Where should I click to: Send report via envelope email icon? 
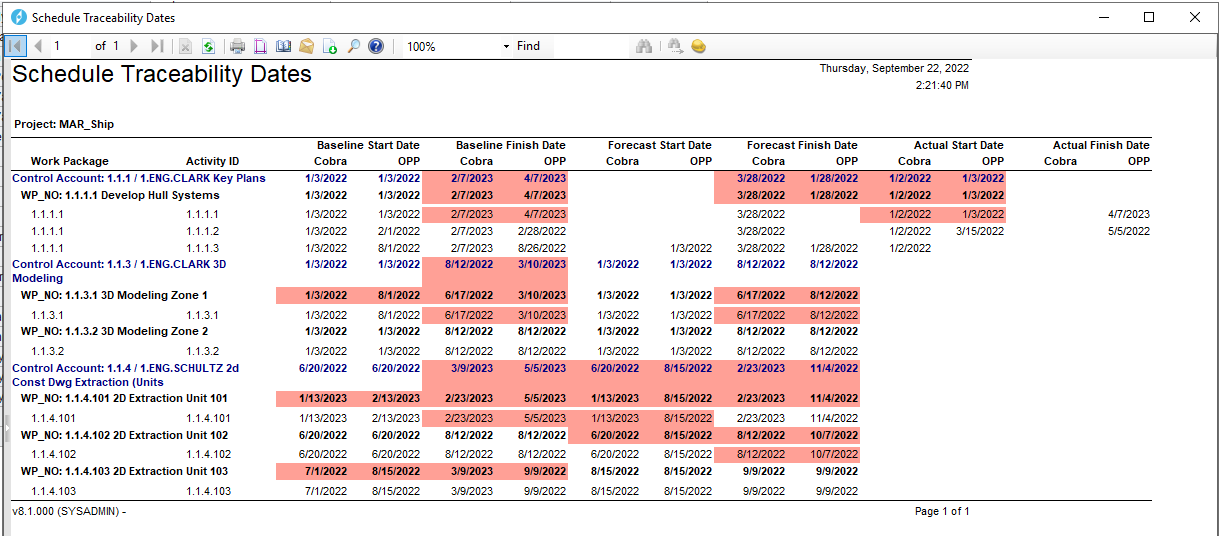(307, 46)
